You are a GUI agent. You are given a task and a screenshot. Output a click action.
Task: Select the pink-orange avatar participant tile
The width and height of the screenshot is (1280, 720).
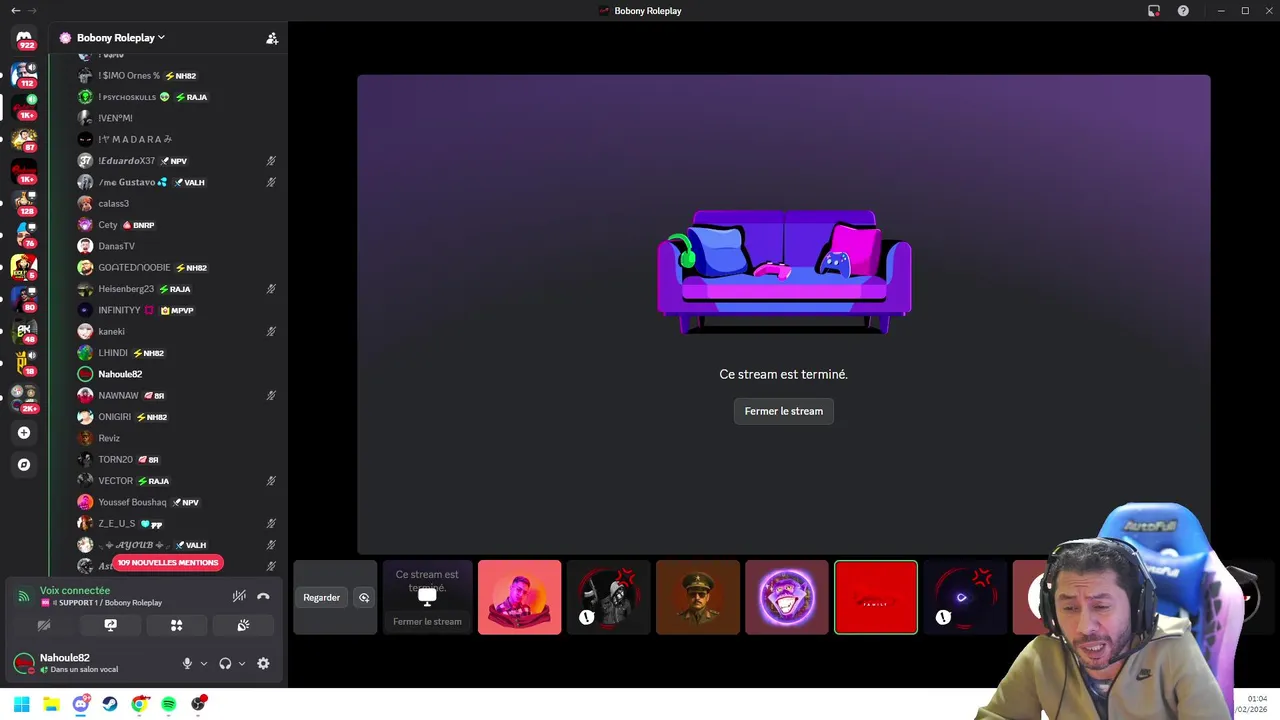point(519,597)
